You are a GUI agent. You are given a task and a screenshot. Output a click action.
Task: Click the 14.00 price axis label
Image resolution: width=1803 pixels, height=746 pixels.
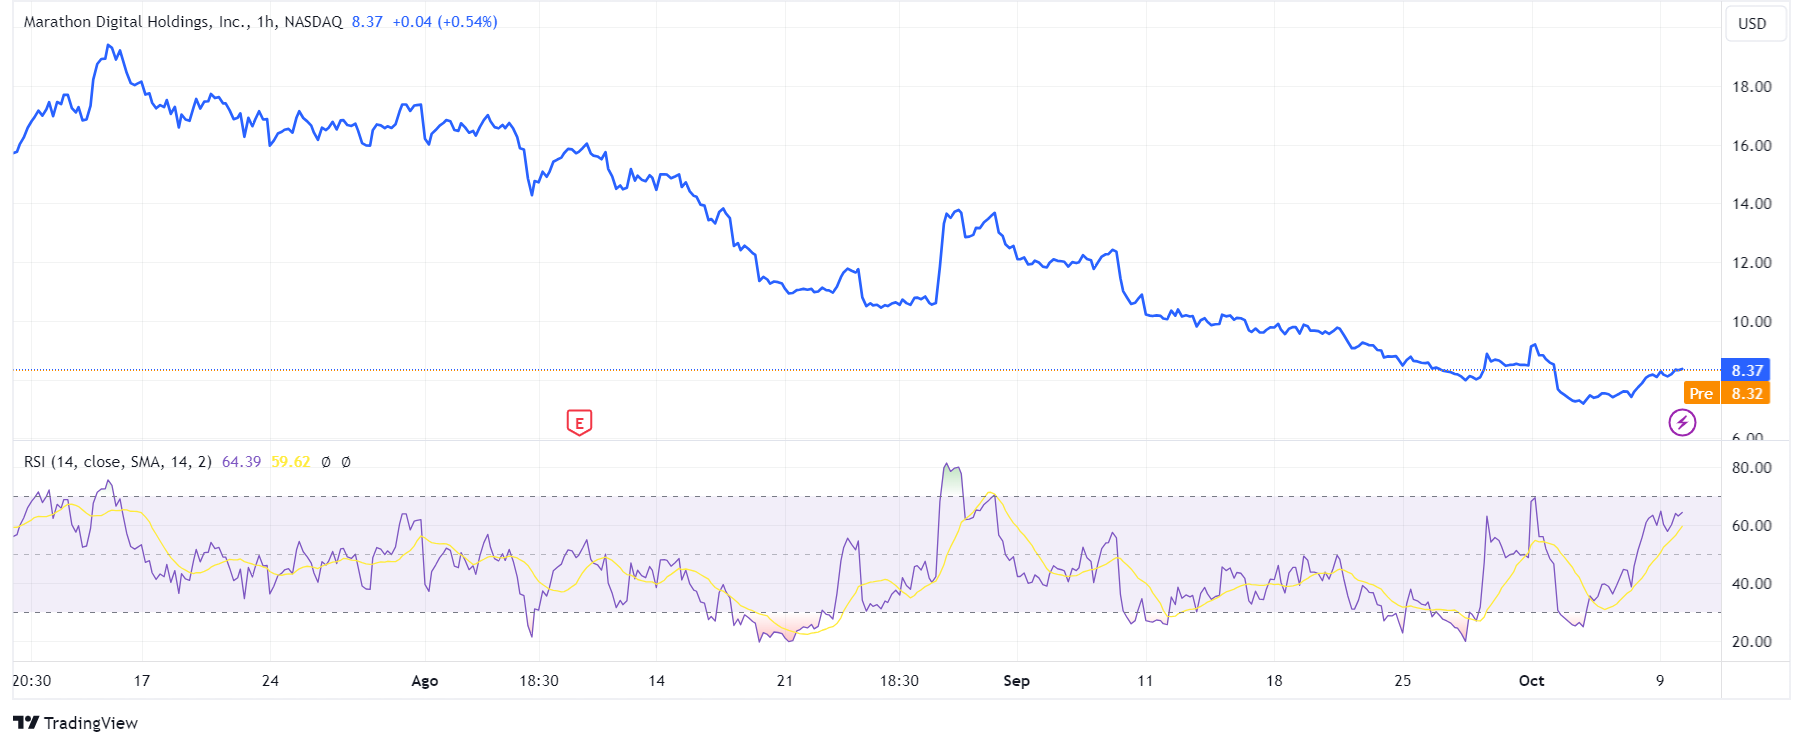pyautogui.click(x=1751, y=204)
